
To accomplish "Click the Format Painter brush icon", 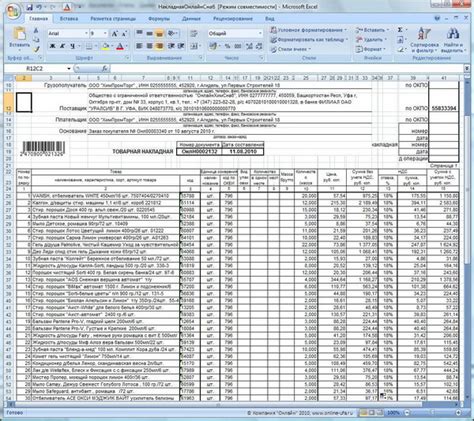I will [x=36, y=49].
